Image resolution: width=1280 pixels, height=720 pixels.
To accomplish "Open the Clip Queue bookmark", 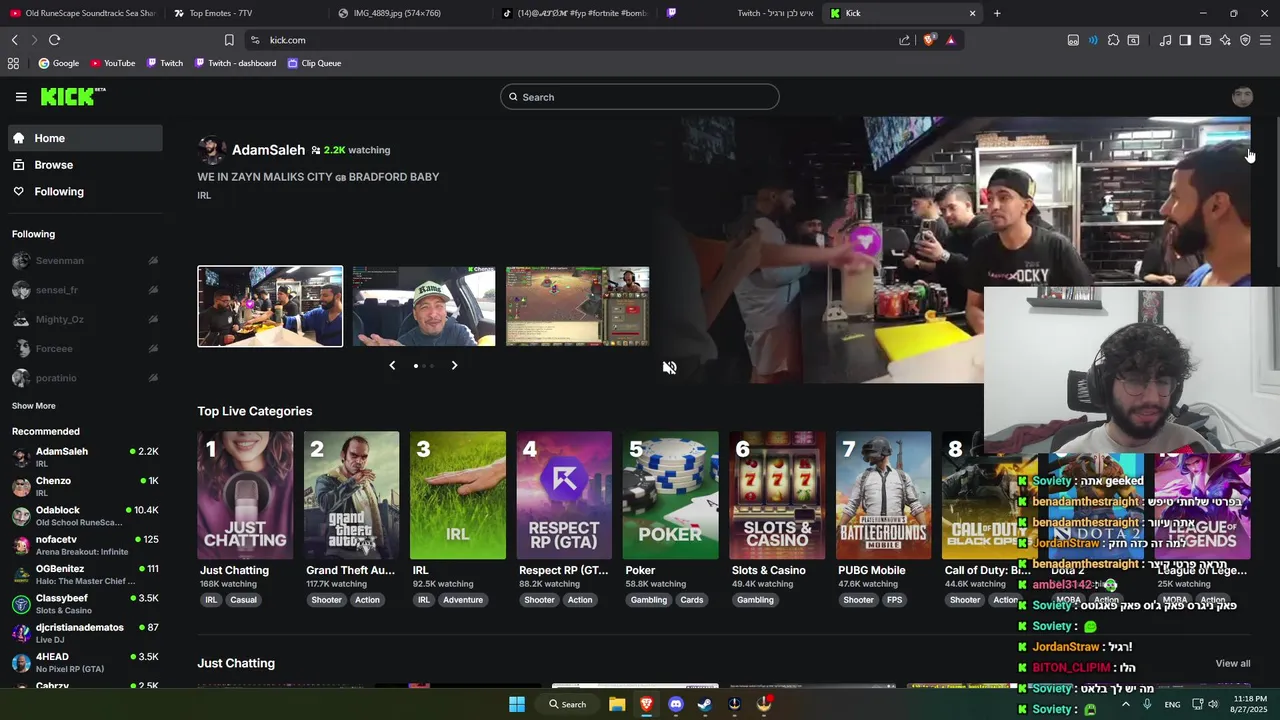I will tap(314, 63).
